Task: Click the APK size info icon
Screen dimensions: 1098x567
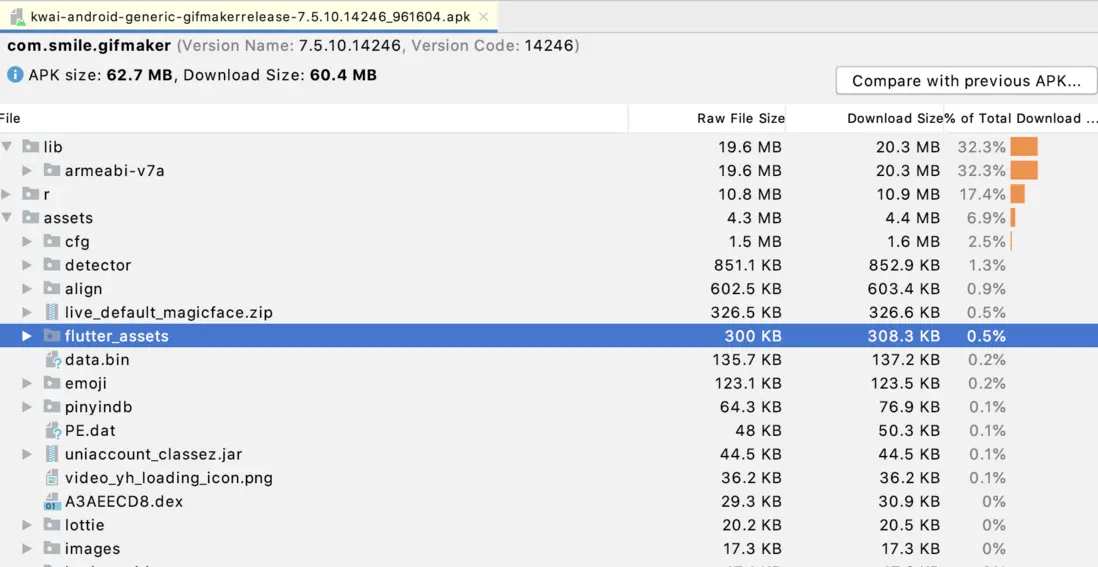Action: 15,75
